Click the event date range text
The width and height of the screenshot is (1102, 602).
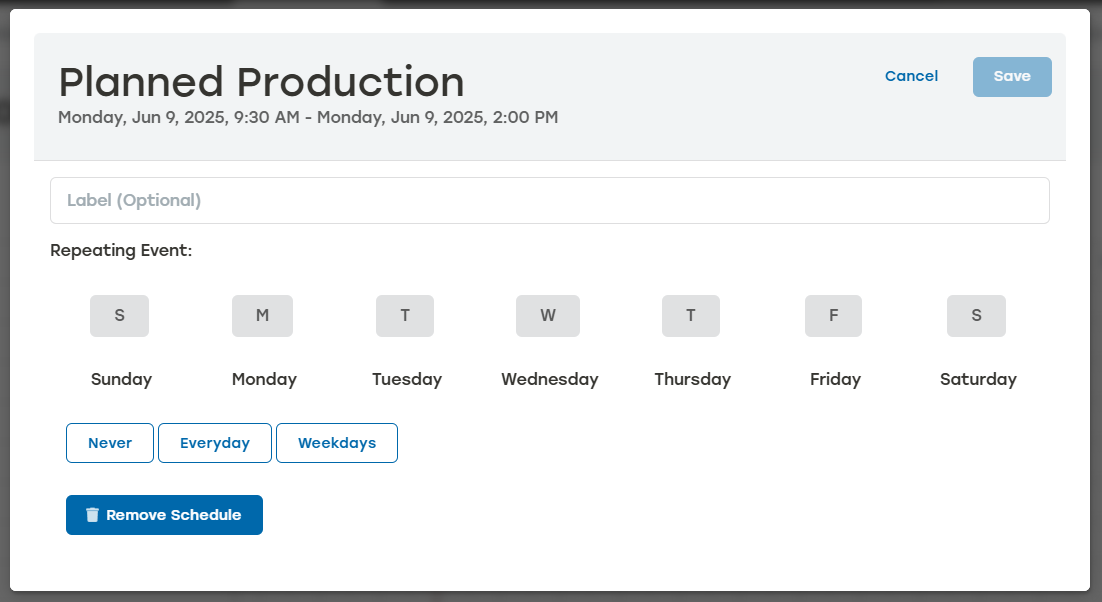[x=308, y=117]
